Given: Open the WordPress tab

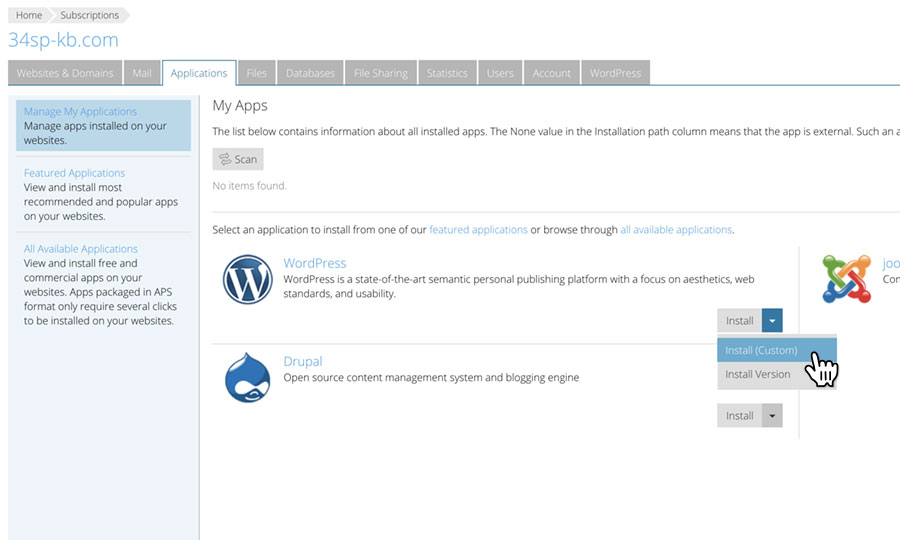Looking at the screenshot, I should (615, 73).
